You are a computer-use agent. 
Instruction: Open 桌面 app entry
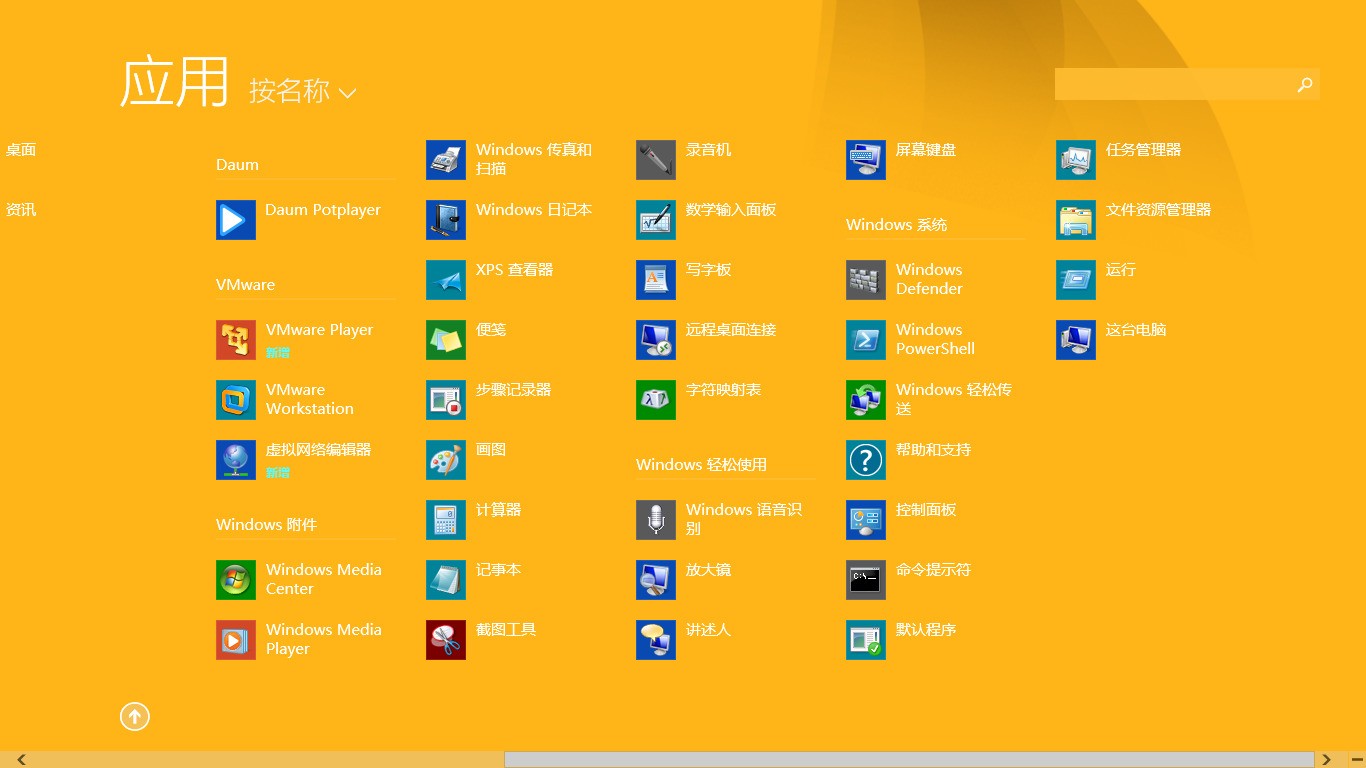[x=21, y=150]
